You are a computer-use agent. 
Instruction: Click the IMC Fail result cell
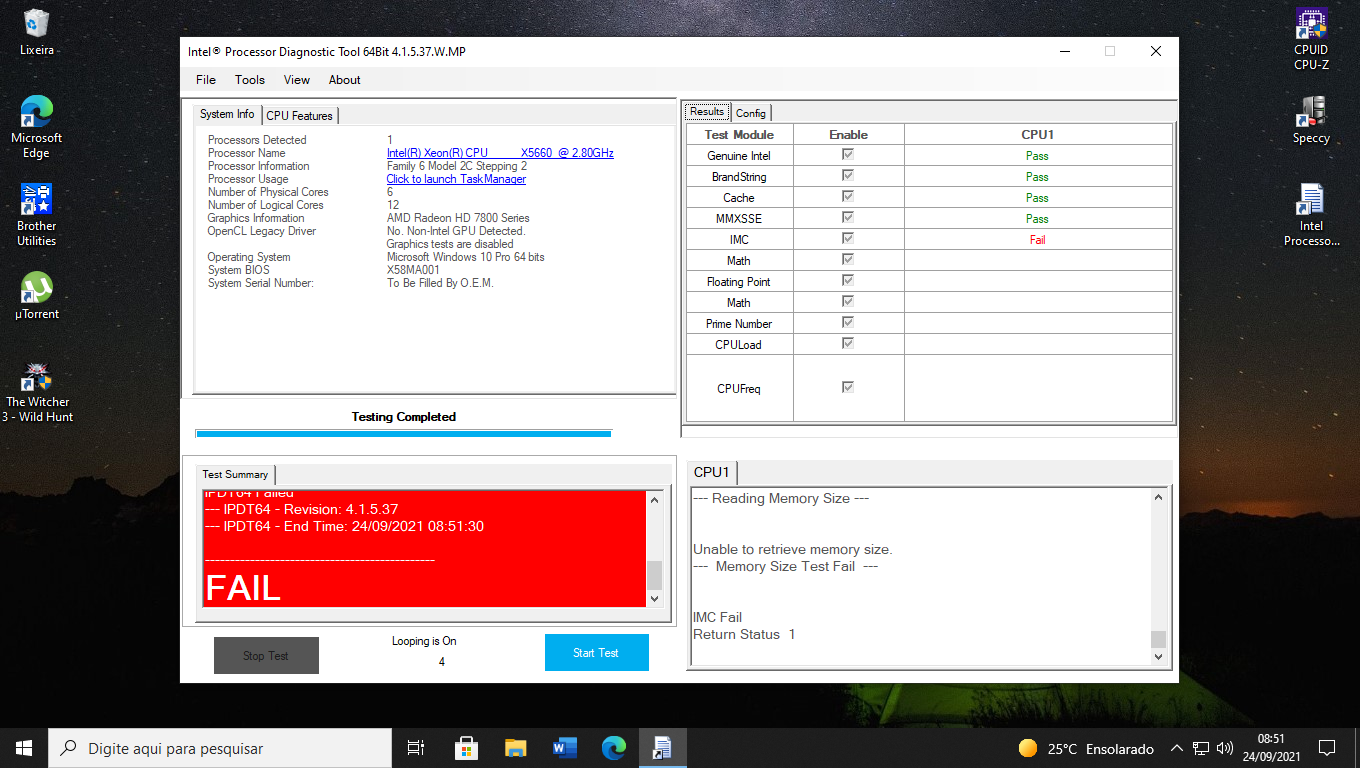pos(1038,240)
